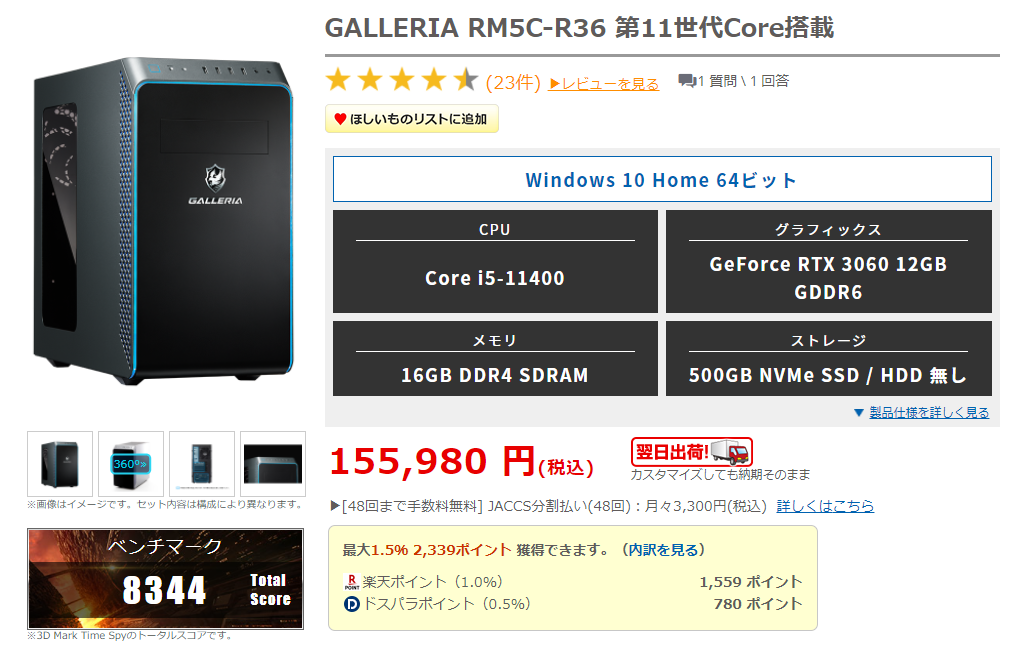1009x651 pixels.
Task: Select the first front-view PC thumbnail
Action: click(60, 464)
